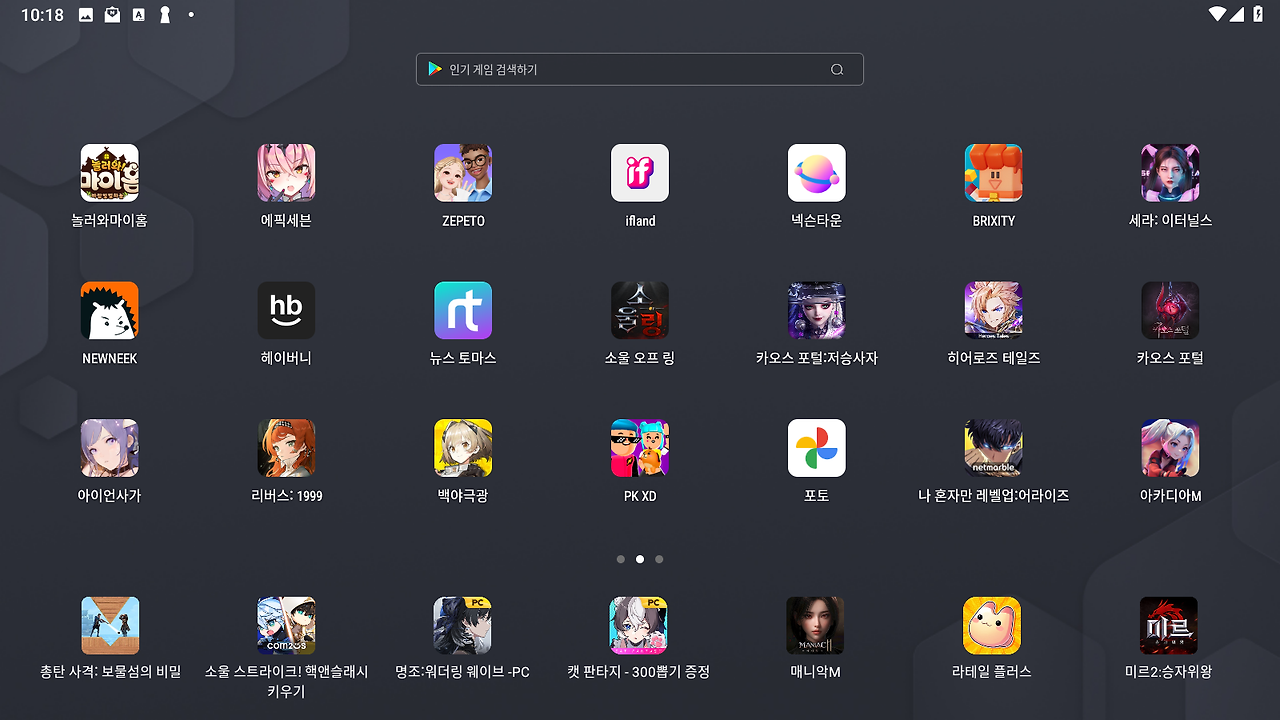
Task: Tap the image notification icon in status bar
Action: (x=86, y=15)
